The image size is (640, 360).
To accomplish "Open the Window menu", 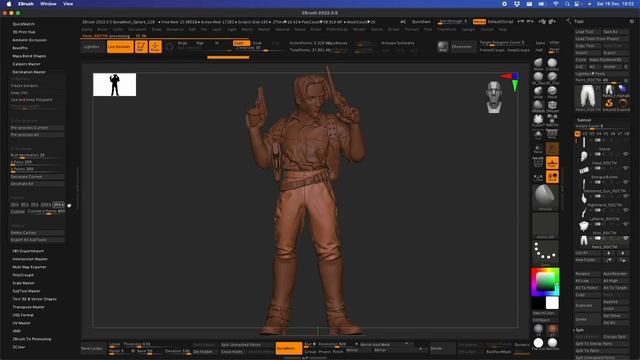I will pyautogui.click(x=48, y=4).
